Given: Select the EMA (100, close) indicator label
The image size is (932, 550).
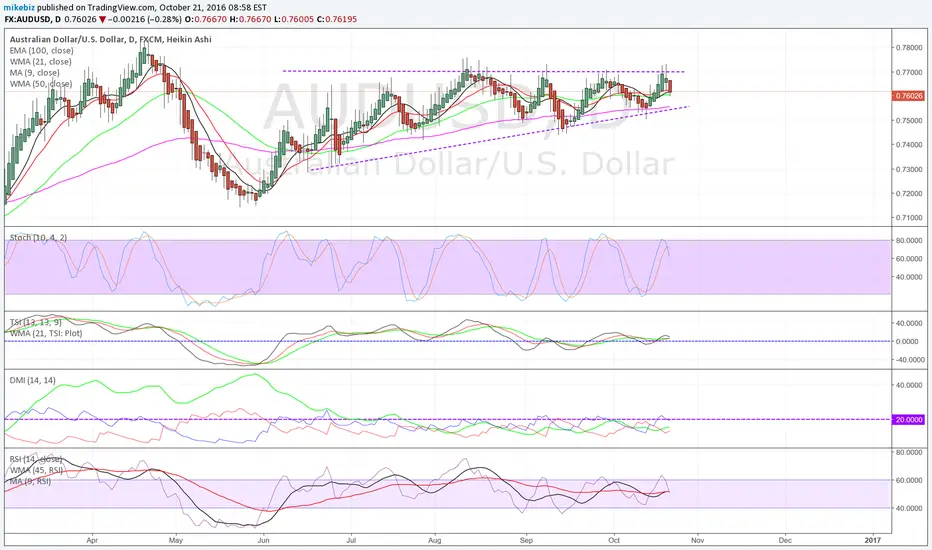Looking at the screenshot, I should pos(42,51).
